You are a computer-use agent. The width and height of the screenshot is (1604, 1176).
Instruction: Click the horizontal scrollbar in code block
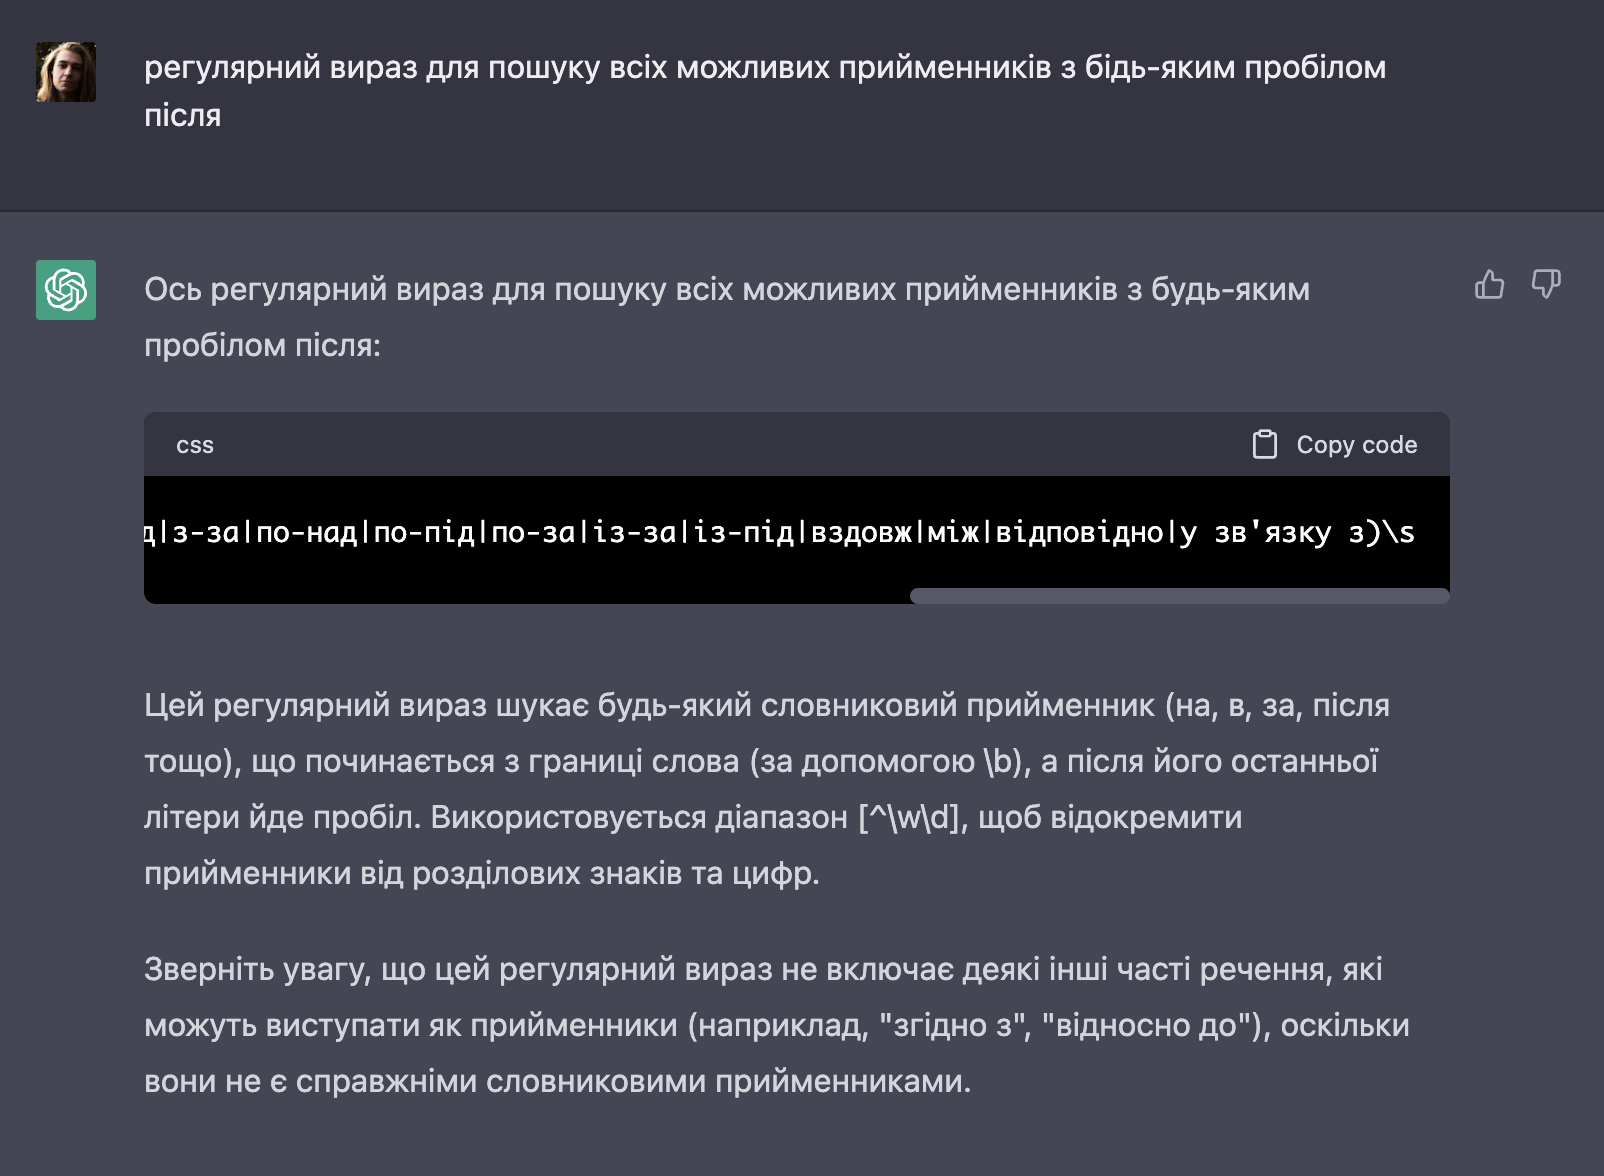click(1179, 596)
